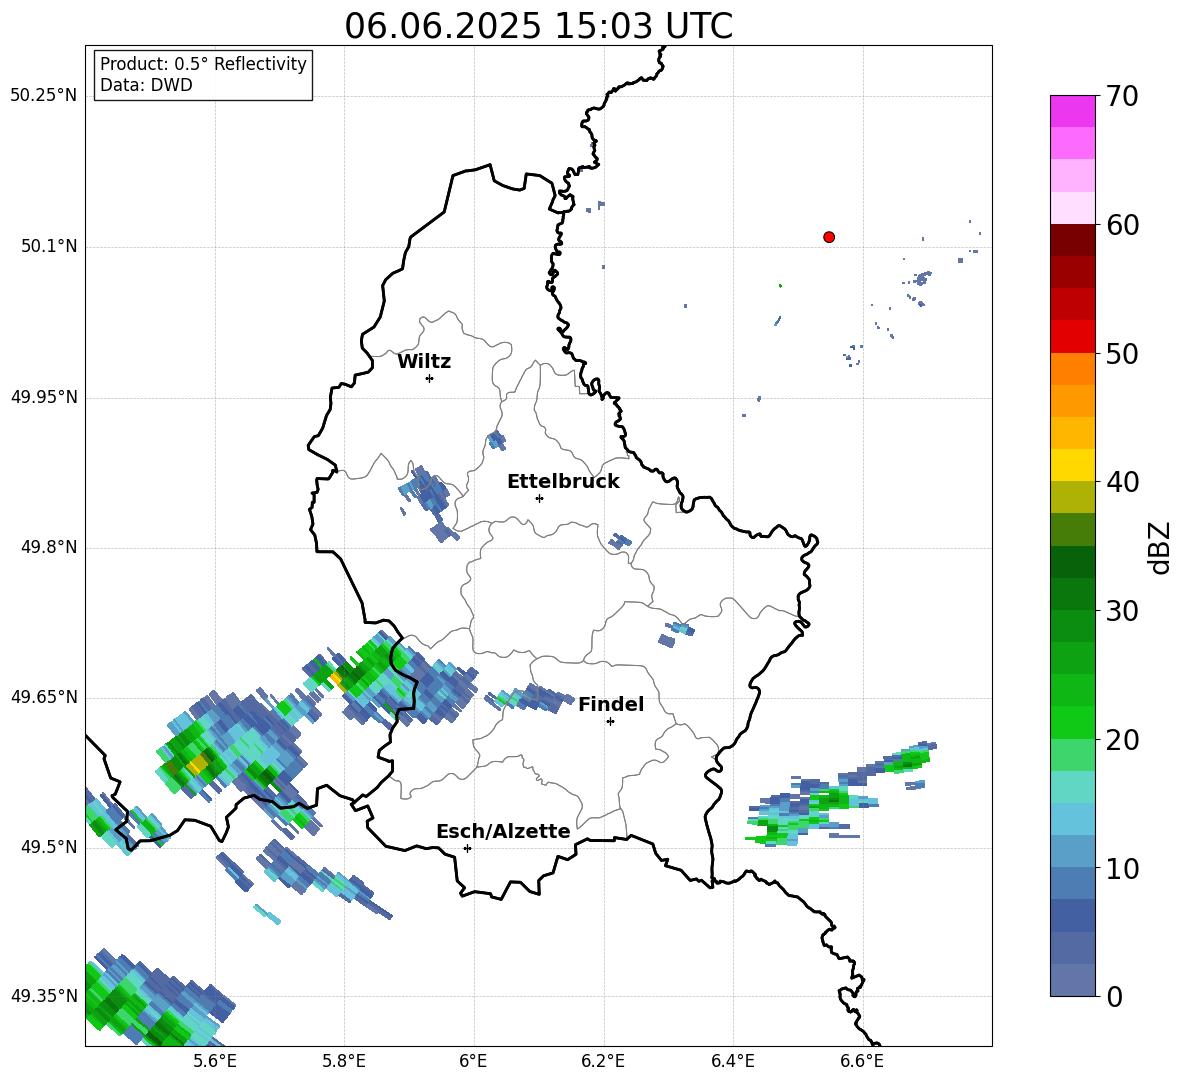Screen dimensions: 1184x1081
Task: Click the 10 tick on colorbar
Action: 1122,868
